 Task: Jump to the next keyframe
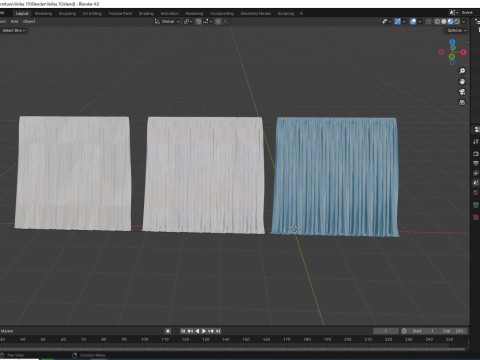tap(211, 331)
